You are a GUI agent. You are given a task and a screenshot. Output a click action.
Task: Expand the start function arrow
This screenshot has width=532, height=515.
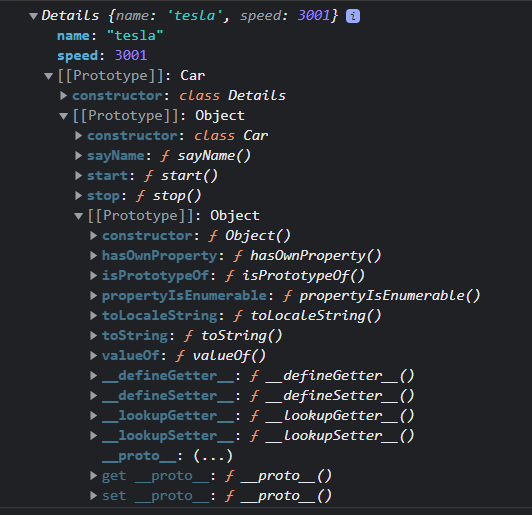point(78,176)
